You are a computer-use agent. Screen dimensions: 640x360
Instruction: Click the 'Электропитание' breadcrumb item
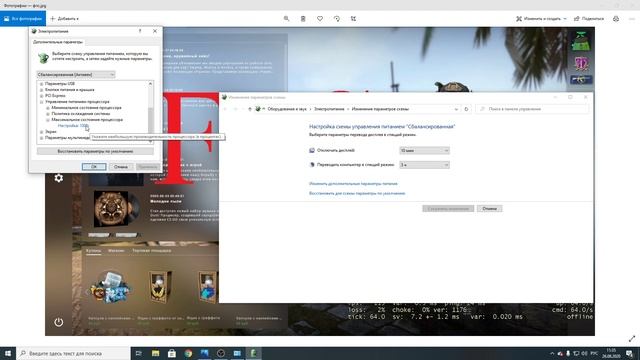pyautogui.click(x=329, y=109)
